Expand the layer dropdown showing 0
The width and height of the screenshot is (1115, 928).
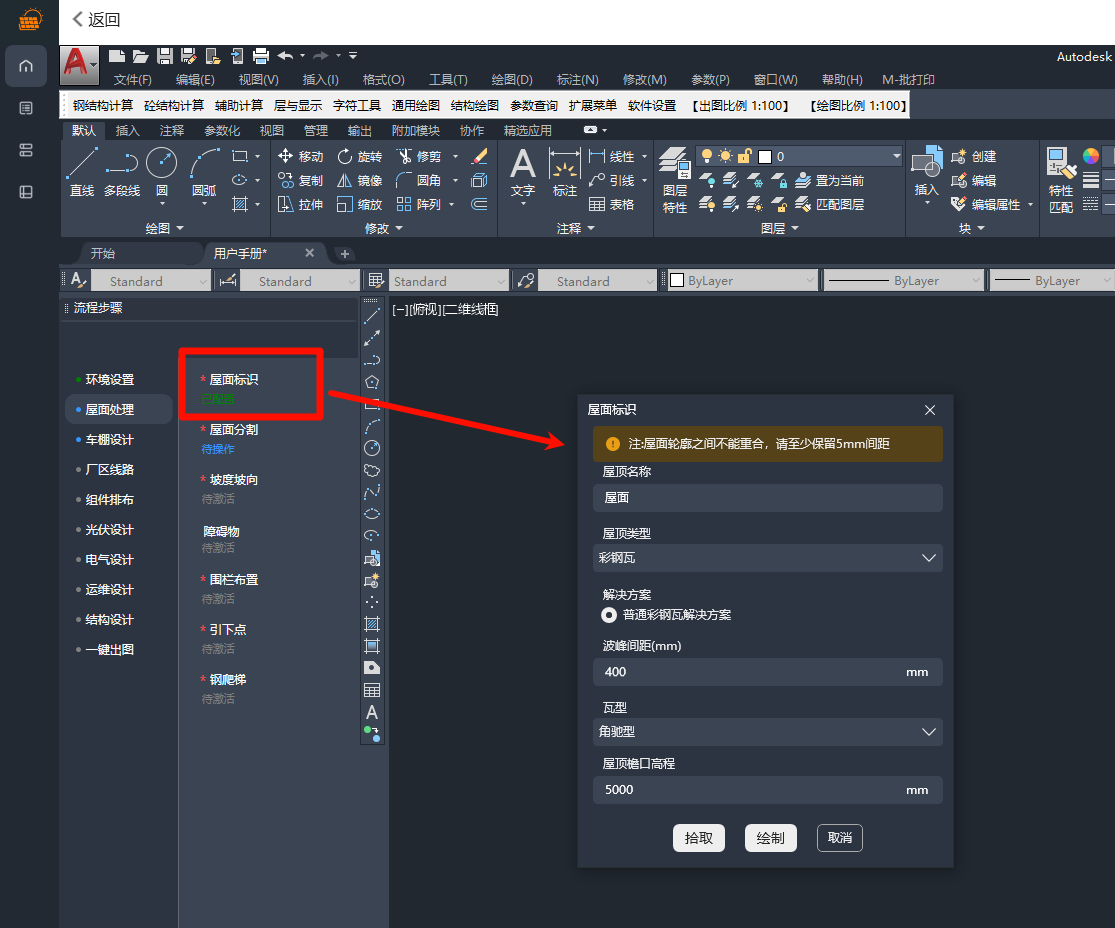click(x=895, y=156)
